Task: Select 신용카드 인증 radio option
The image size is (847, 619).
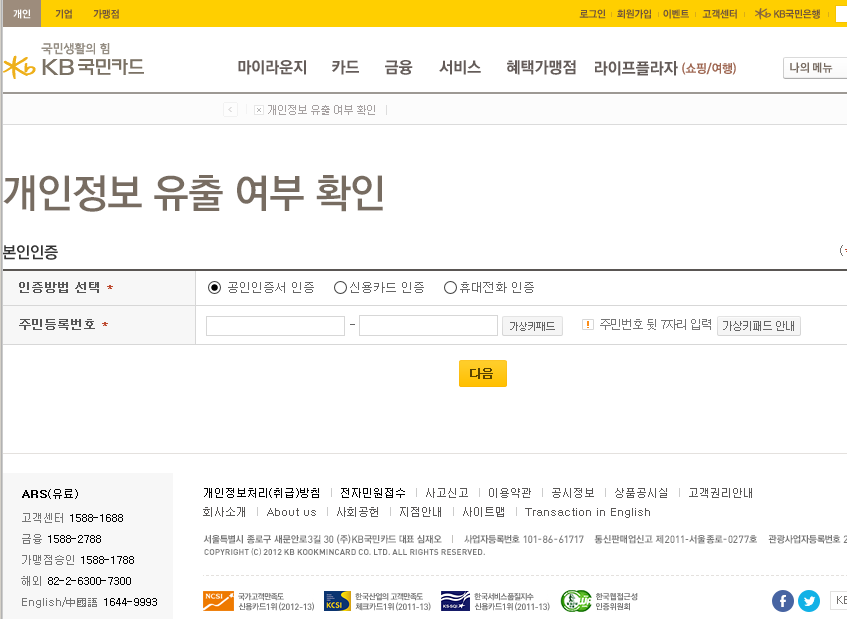Action: [x=340, y=288]
